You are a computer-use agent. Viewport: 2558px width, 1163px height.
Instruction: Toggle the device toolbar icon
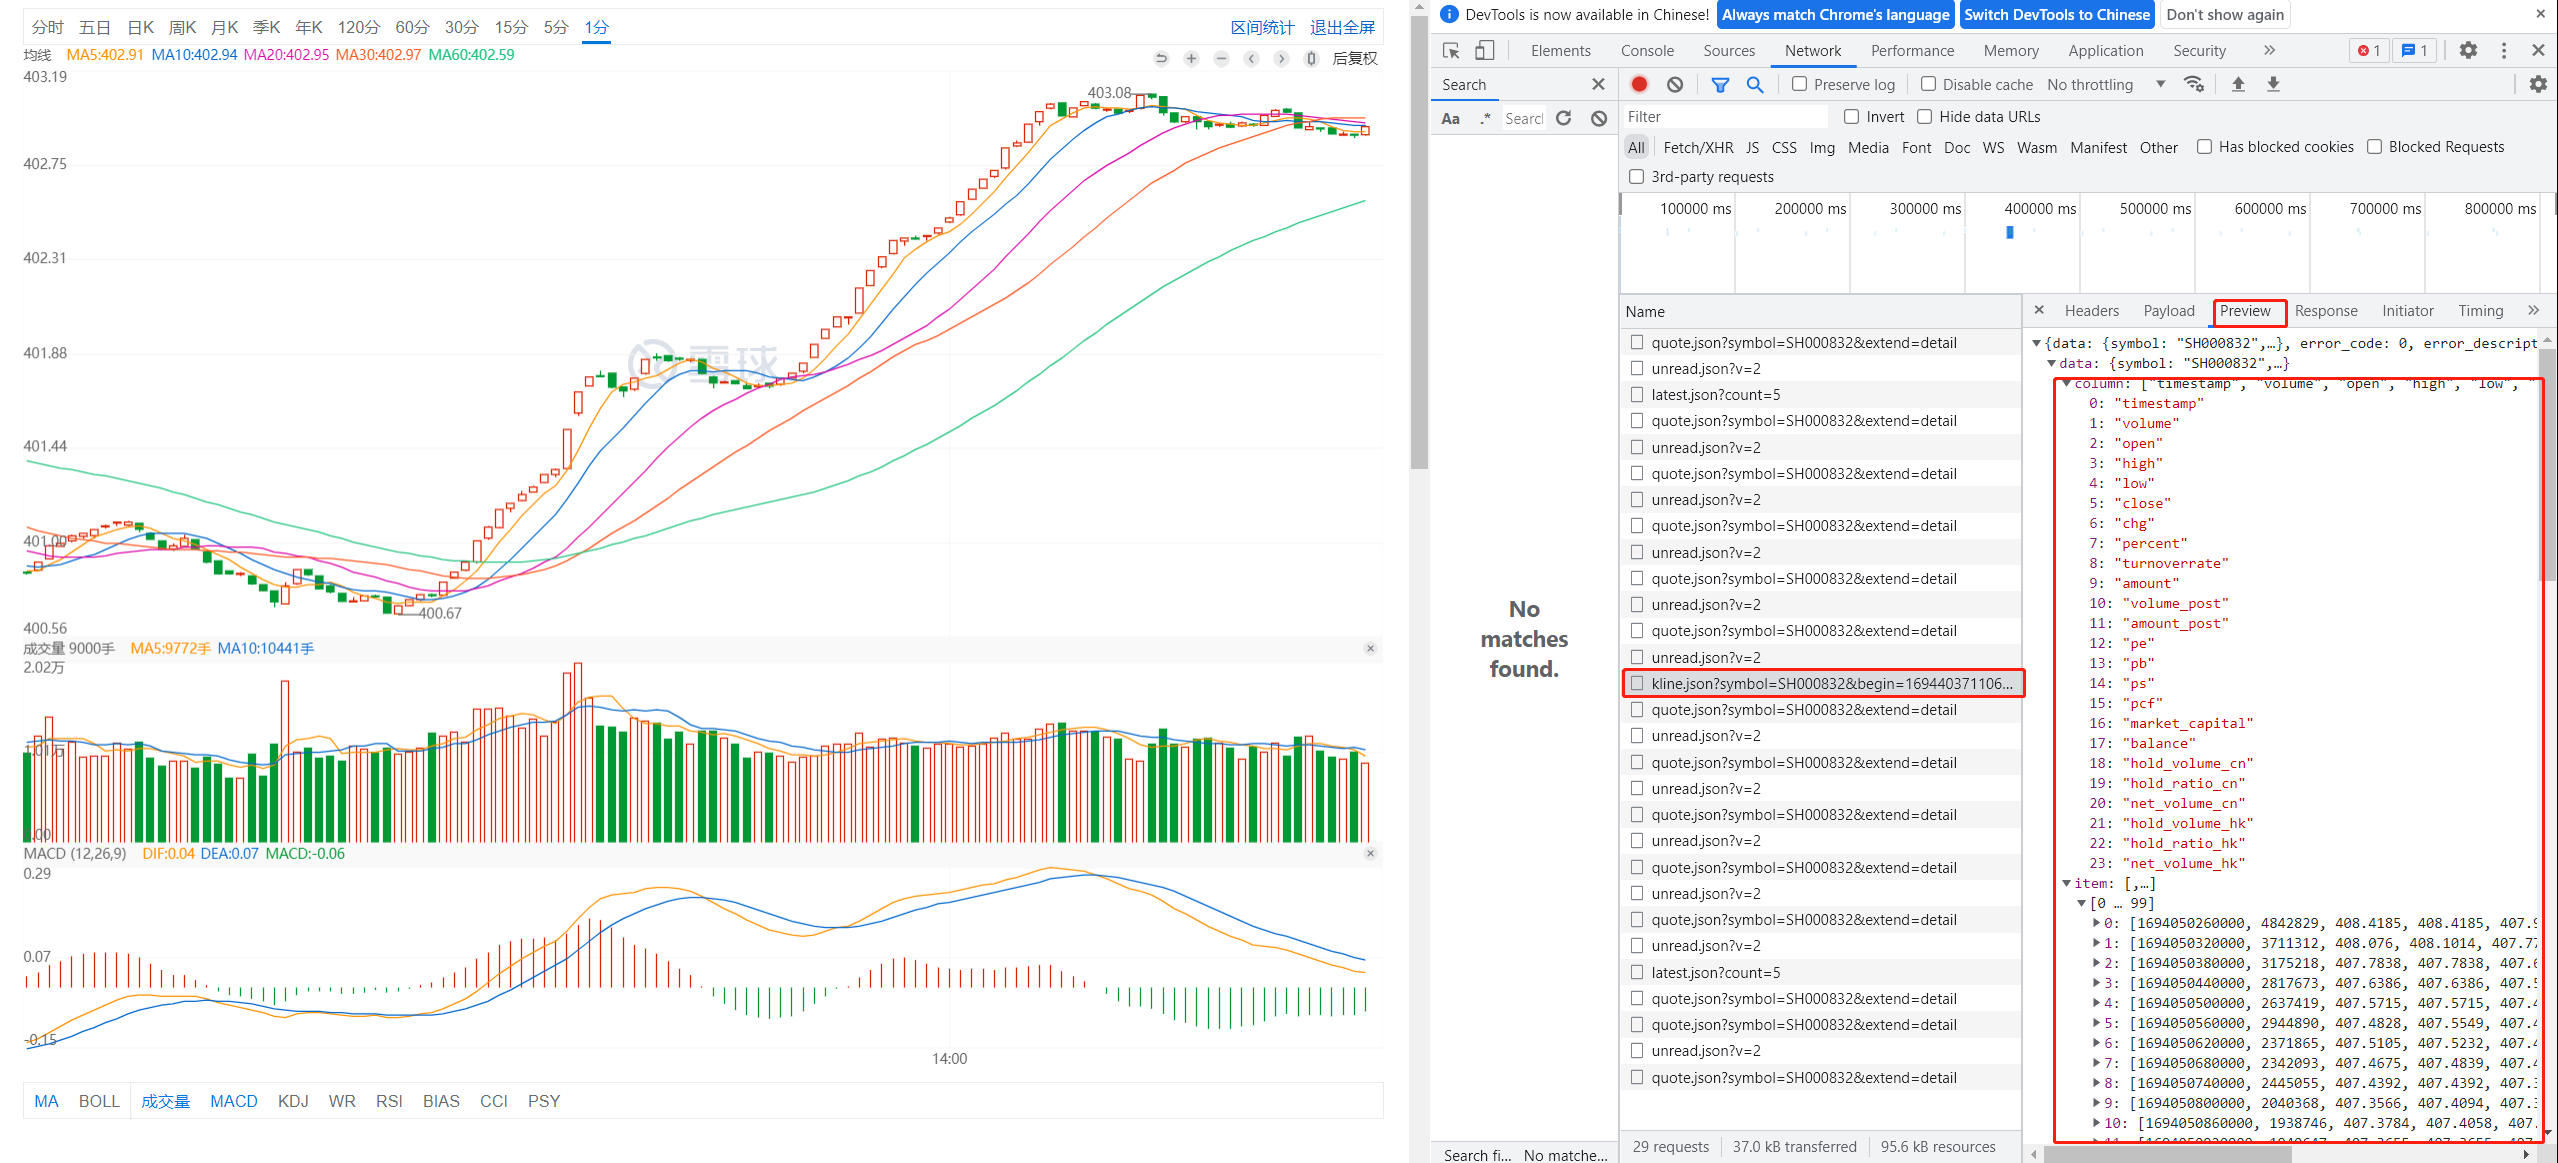click(x=1485, y=51)
